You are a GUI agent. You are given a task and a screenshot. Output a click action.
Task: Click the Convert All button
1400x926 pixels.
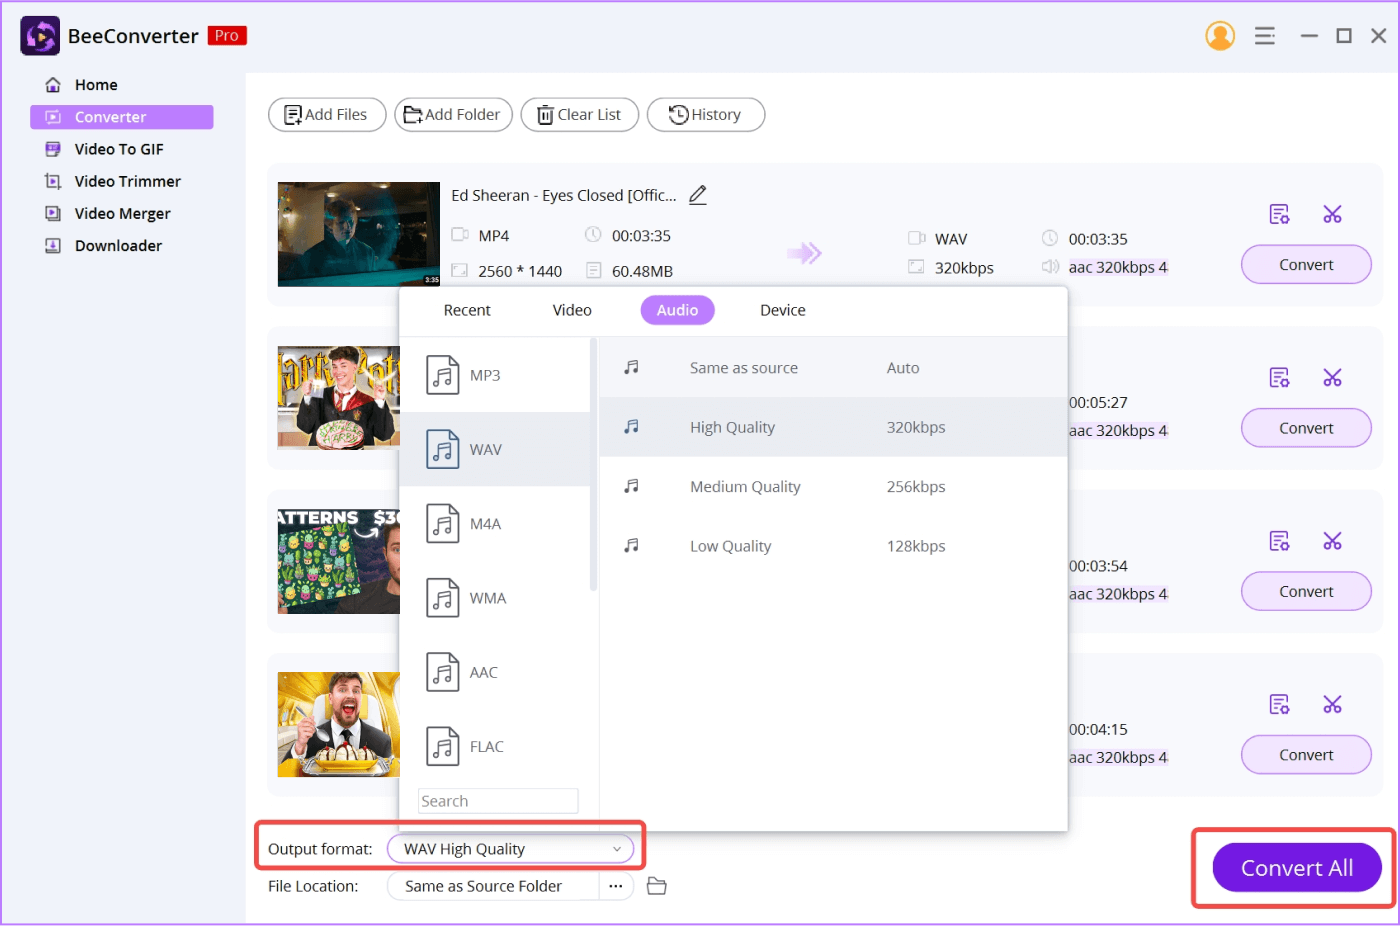pyautogui.click(x=1297, y=868)
